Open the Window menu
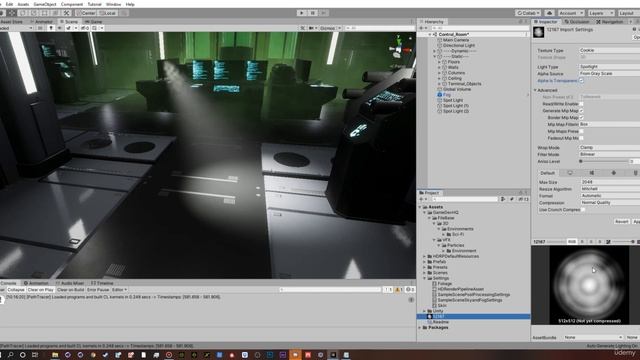 click(x=113, y=4)
